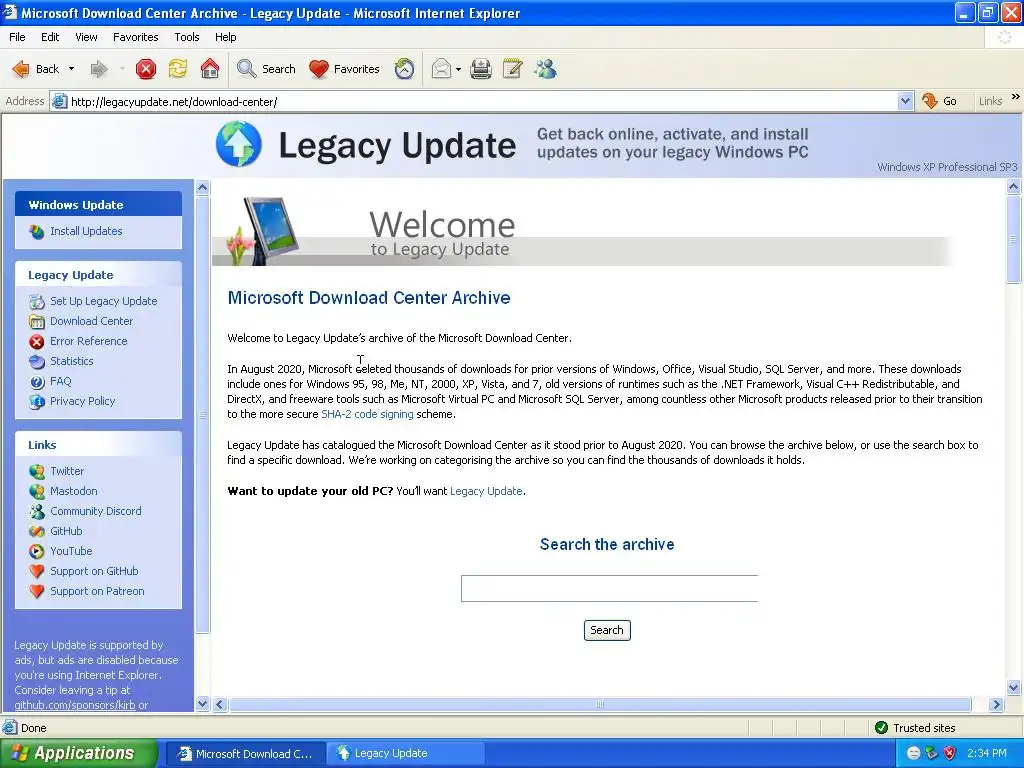Click horizontal scrollbar right arrow
This screenshot has width=1024, height=768.
click(x=996, y=705)
